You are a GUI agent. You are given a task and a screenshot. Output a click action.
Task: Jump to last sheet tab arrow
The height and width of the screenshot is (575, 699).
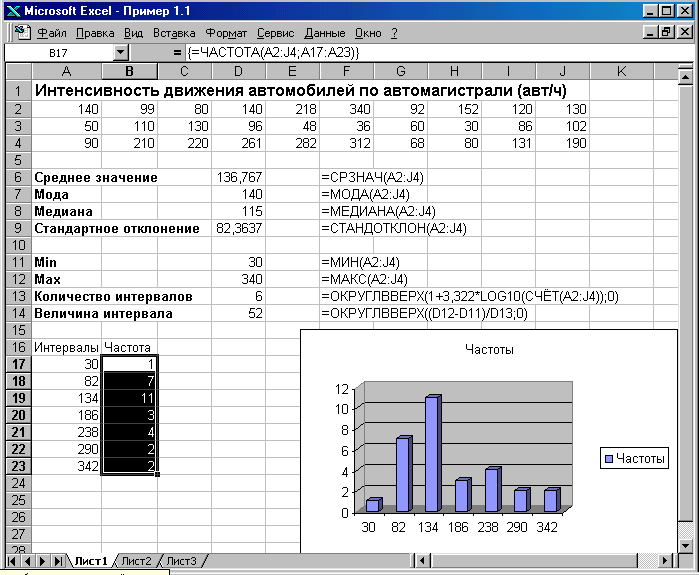[x=58, y=561]
